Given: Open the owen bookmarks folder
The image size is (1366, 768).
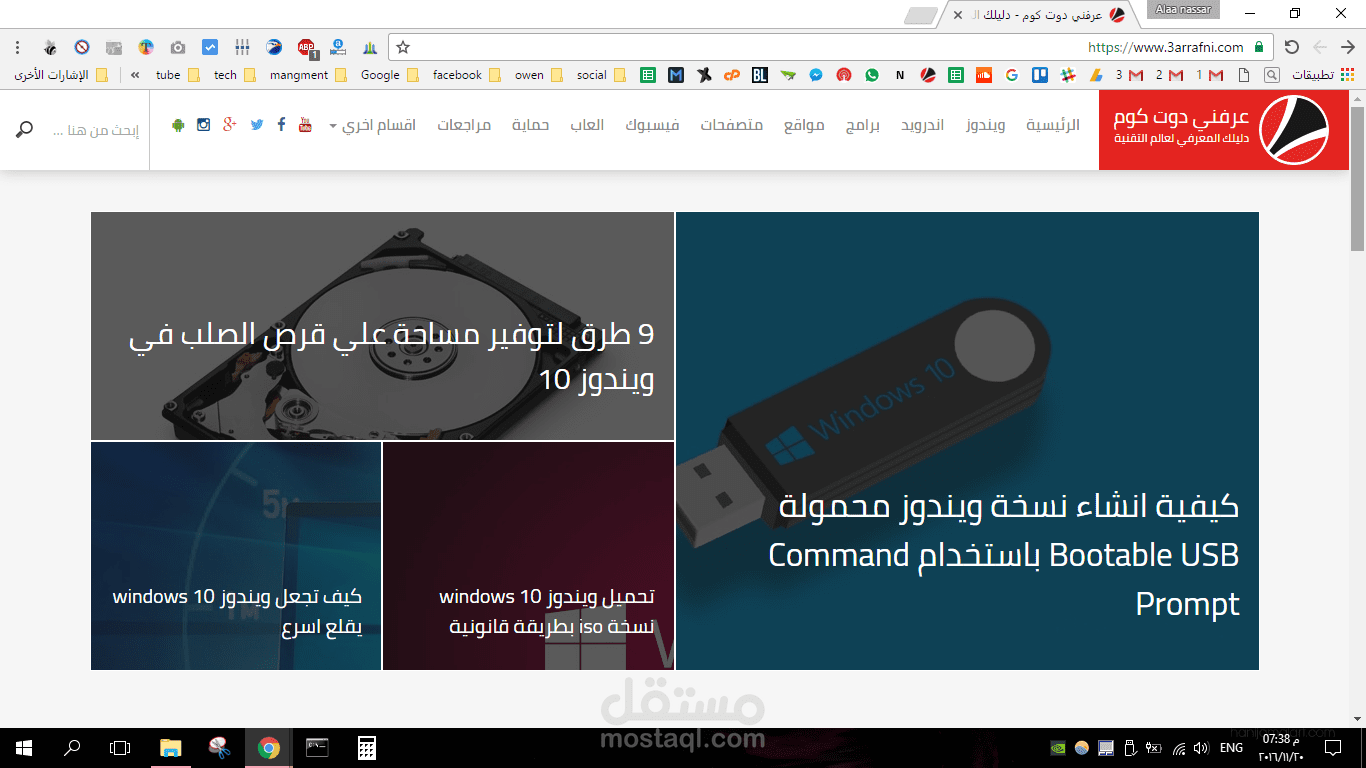Looking at the screenshot, I should (x=538, y=75).
